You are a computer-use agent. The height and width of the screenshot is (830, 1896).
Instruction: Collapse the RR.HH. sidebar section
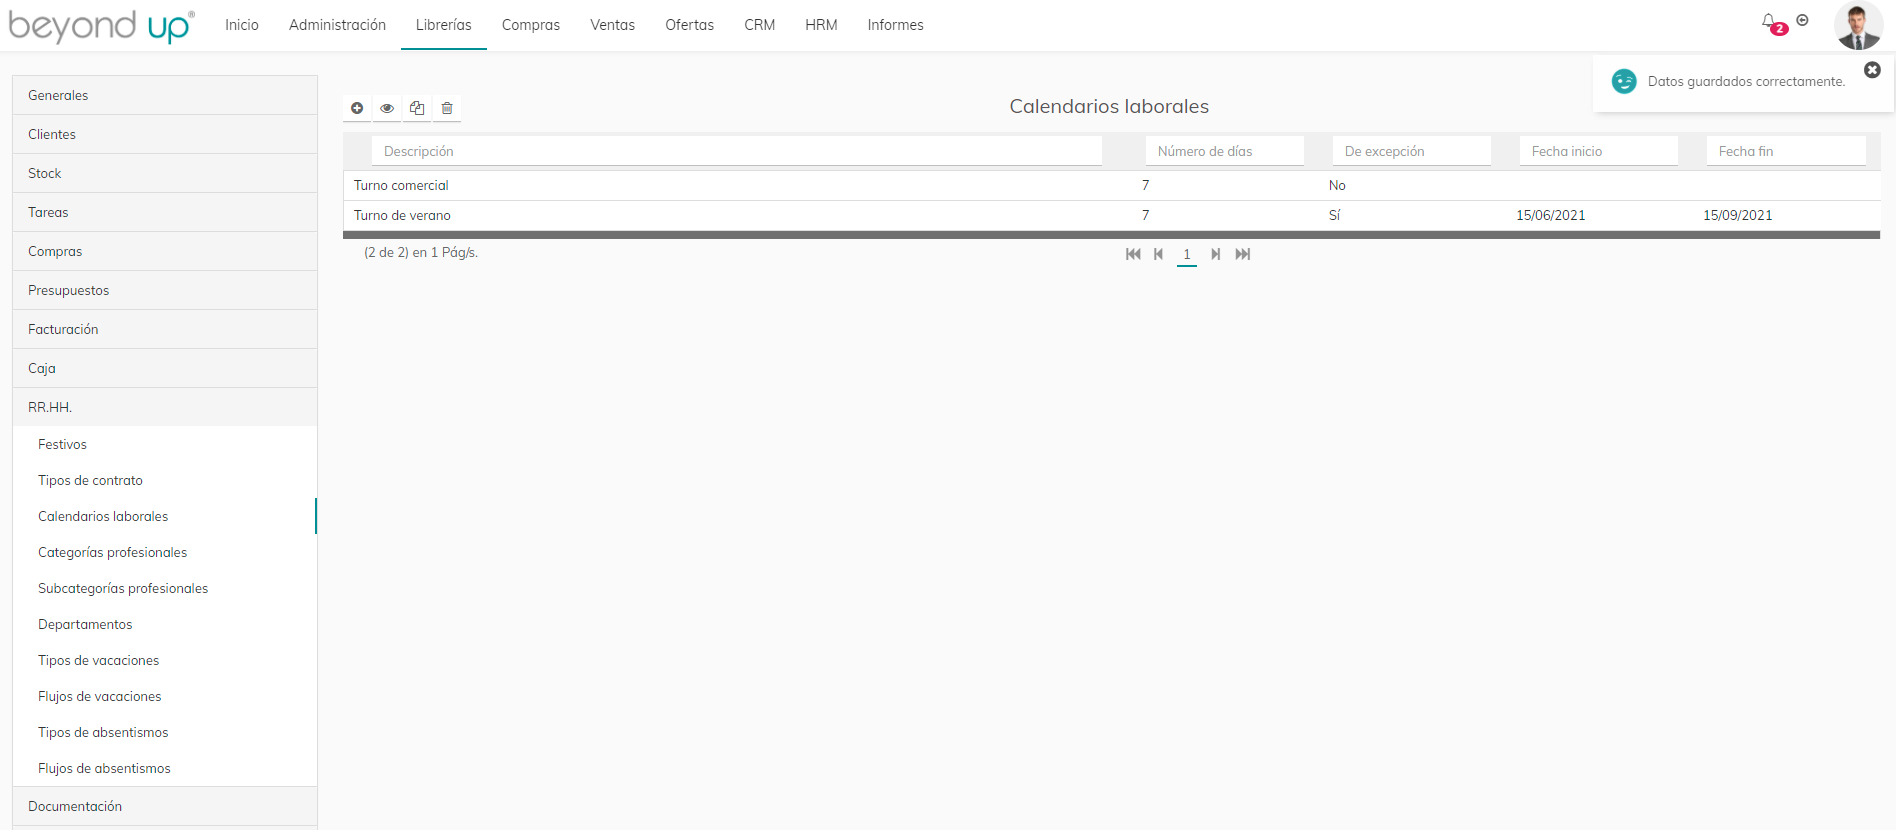(x=165, y=407)
